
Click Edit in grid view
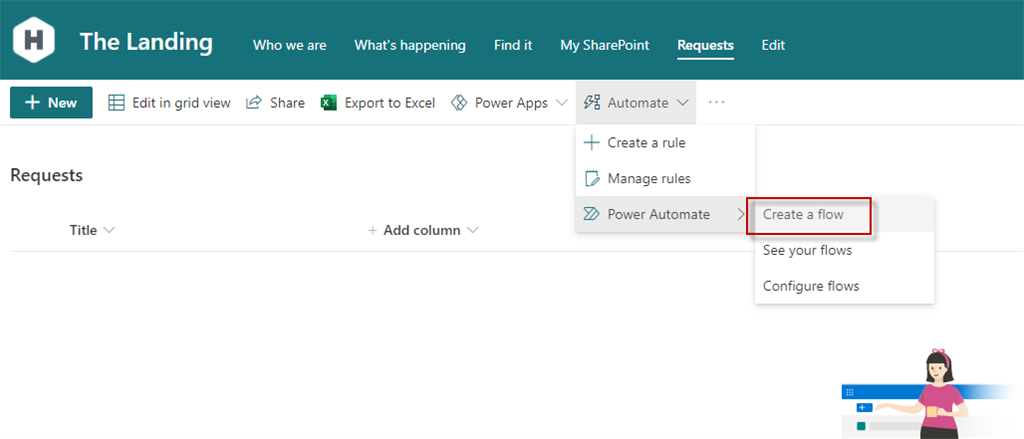tap(169, 103)
